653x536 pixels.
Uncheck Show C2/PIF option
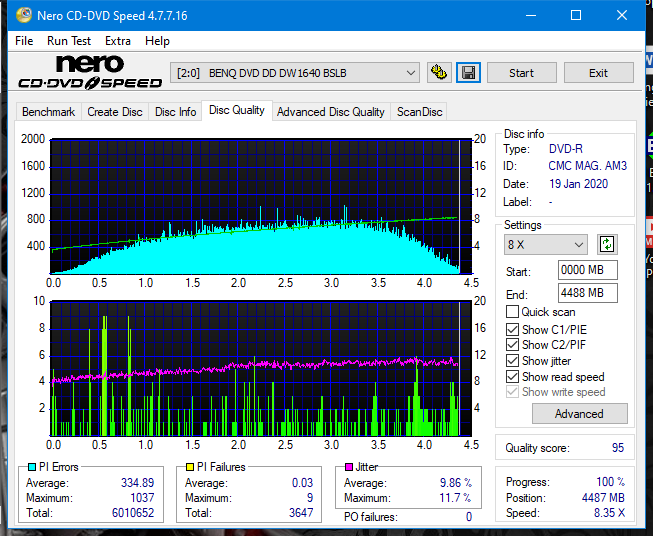[512, 345]
